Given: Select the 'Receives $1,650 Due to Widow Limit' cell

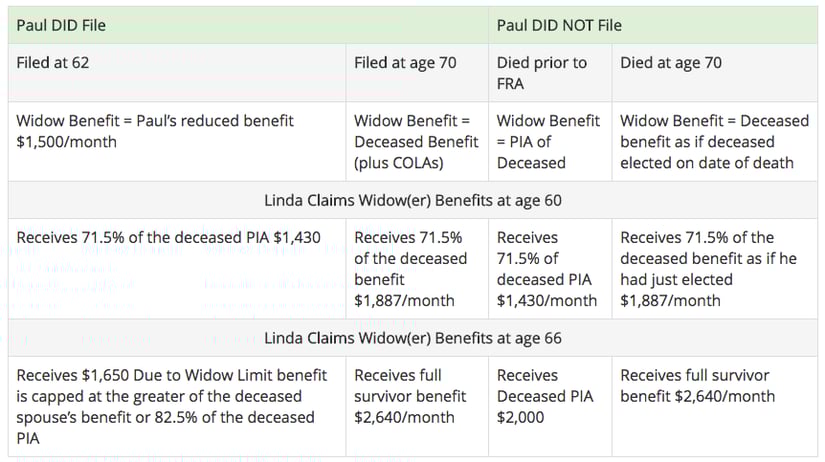Looking at the screenshot, I should point(177,406).
